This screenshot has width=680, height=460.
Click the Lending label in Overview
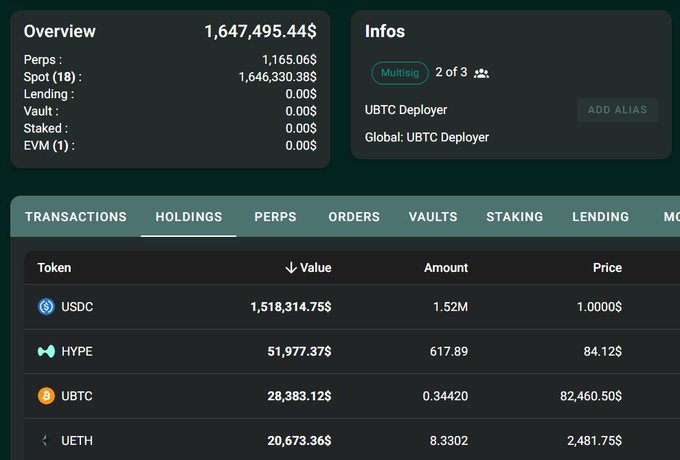49,94
